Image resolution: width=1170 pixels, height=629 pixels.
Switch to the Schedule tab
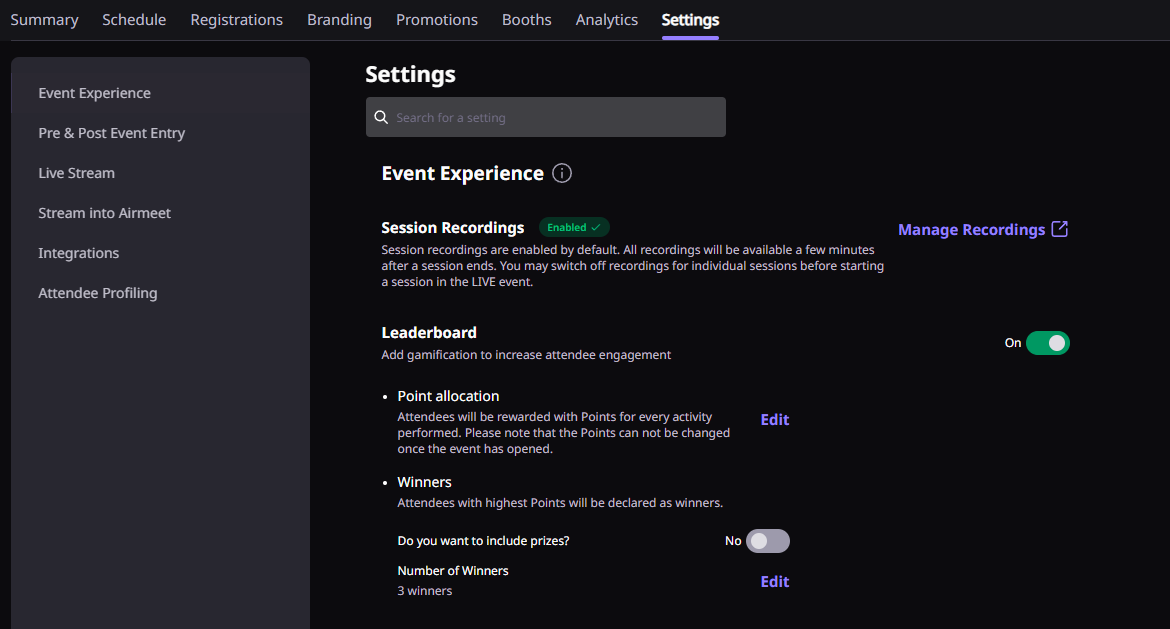pos(134,20)
